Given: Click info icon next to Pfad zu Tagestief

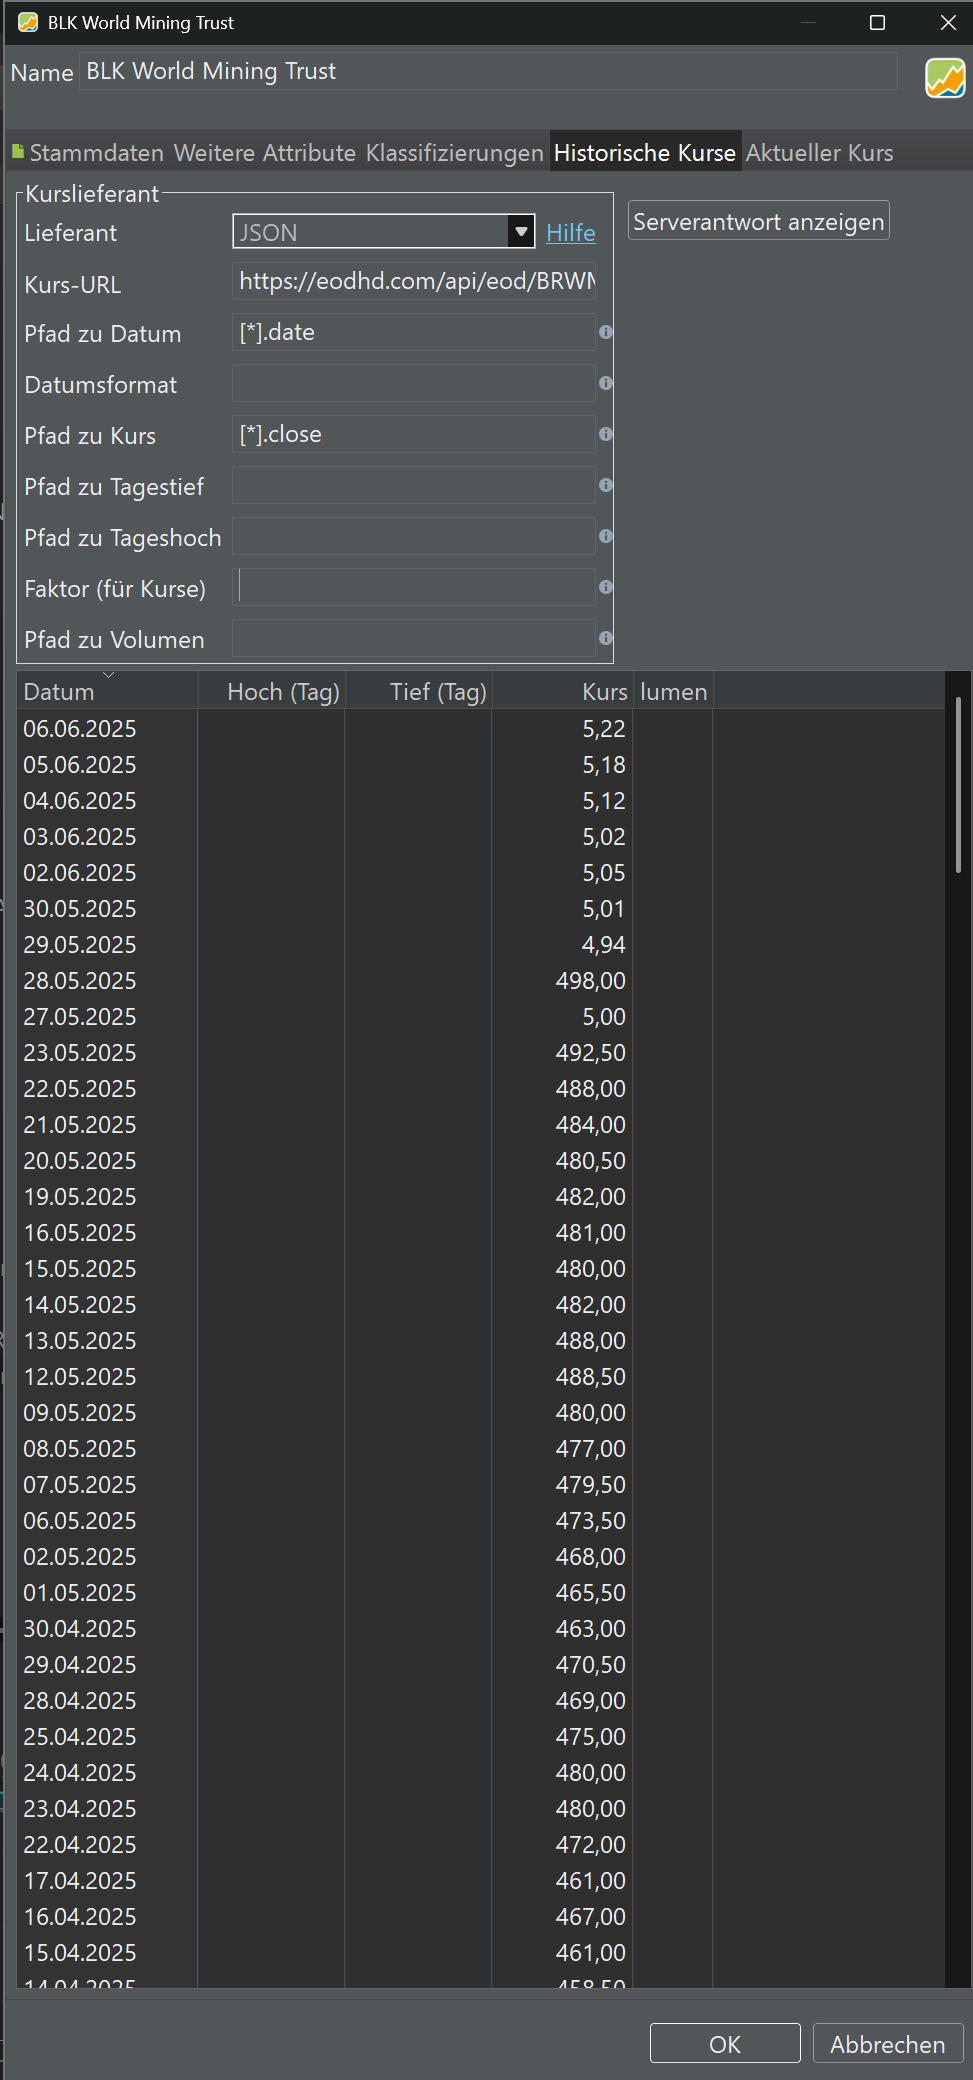Looking at the screenshot, I should 605,485.
